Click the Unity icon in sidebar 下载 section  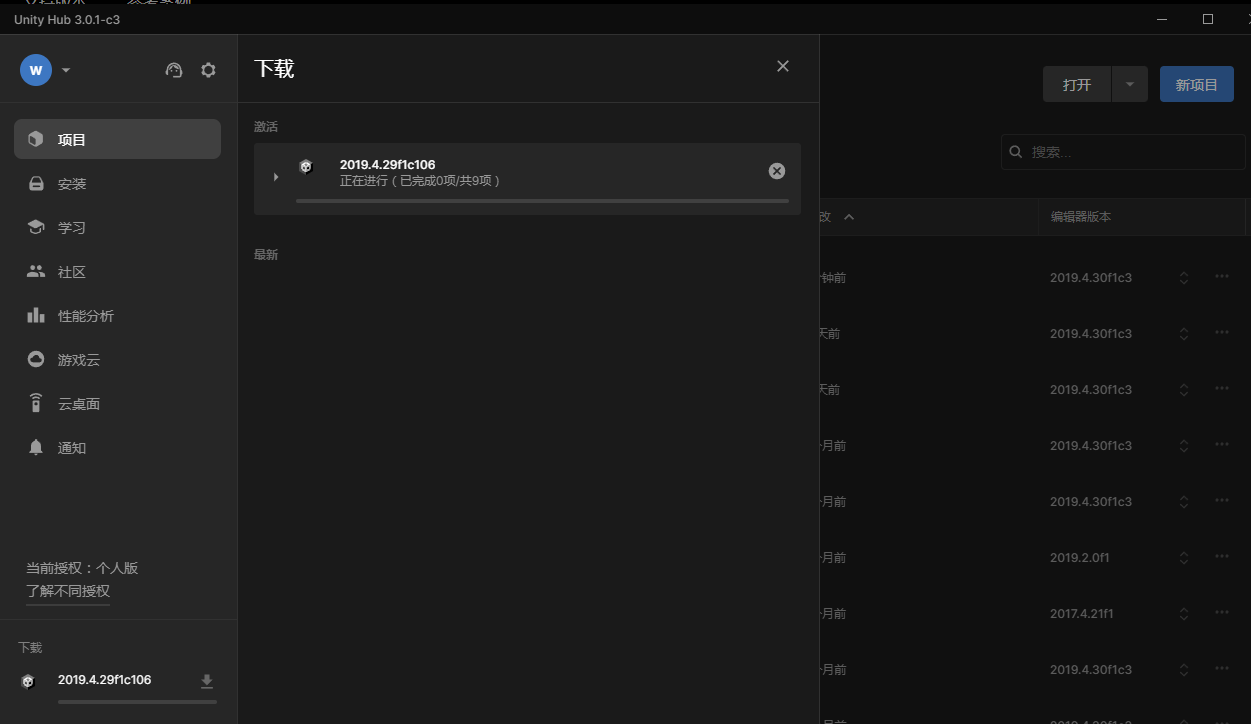28,682
